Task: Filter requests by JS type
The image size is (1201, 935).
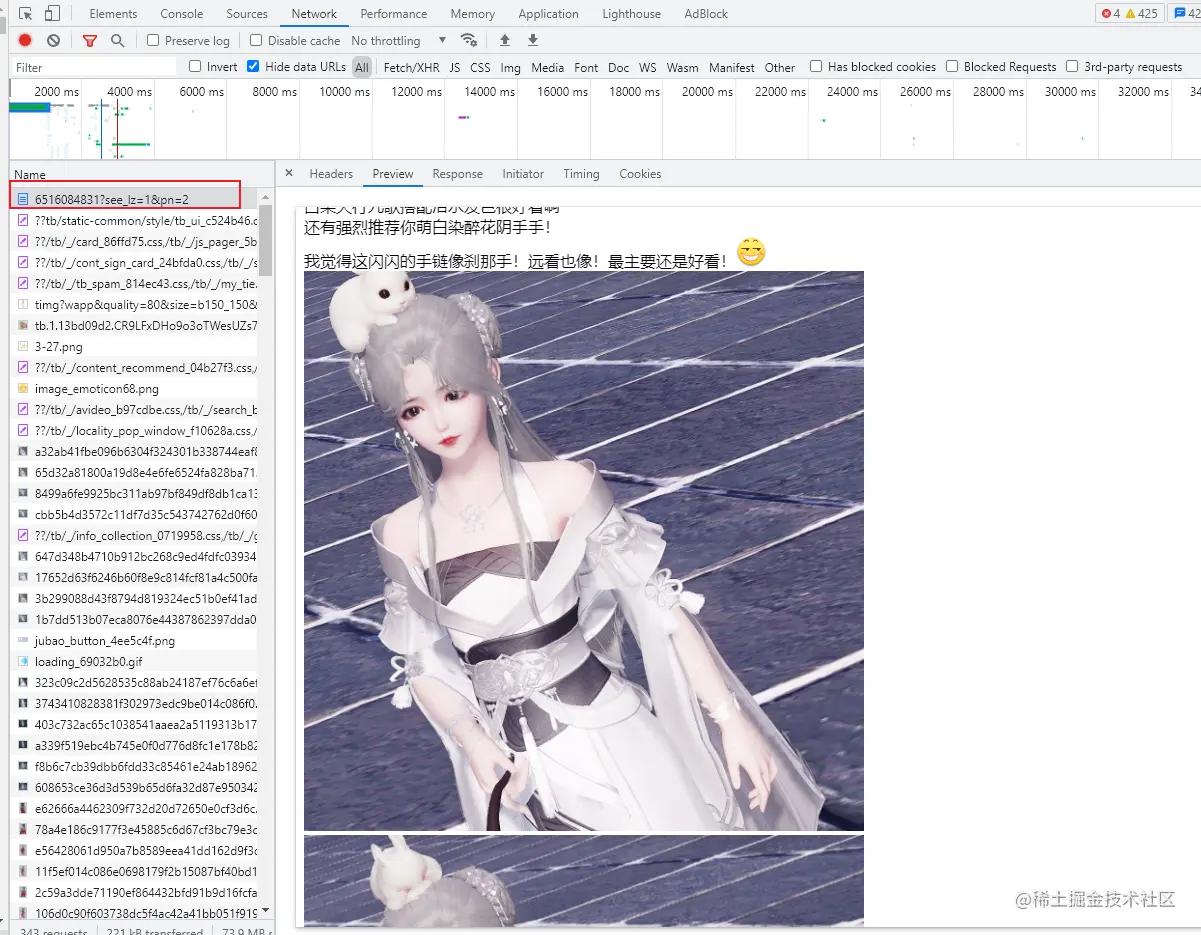Action: pos(455,67)
